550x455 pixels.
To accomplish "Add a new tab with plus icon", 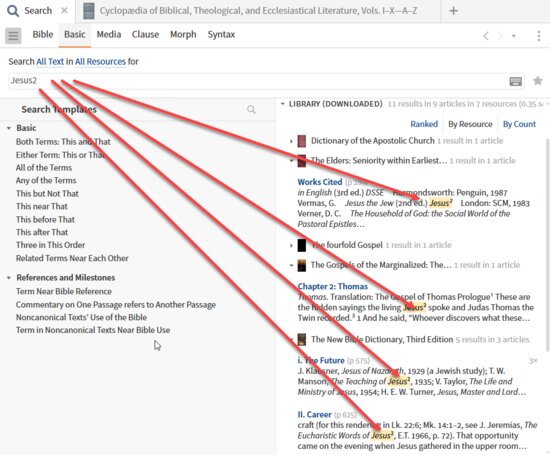I will coord(454,11).
